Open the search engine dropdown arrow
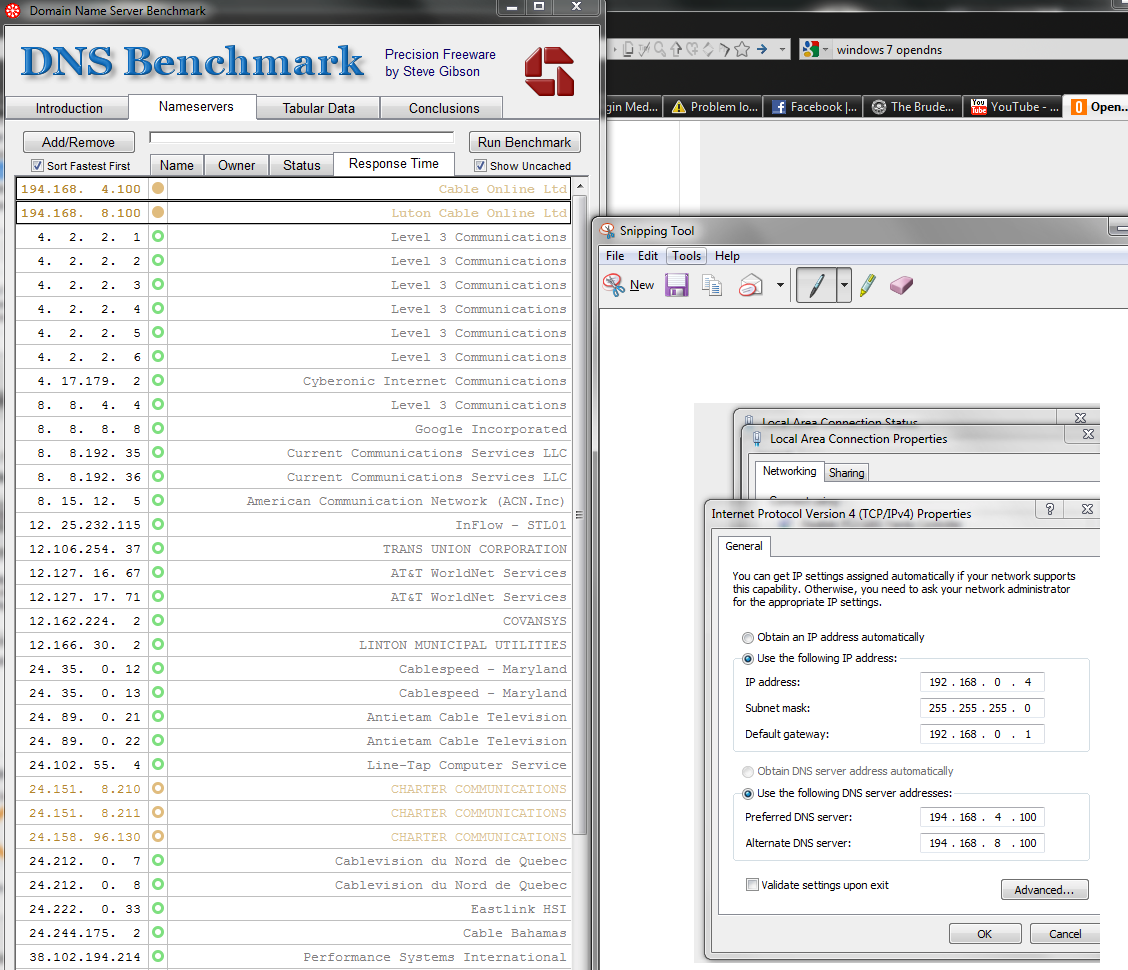The width and height of the screenshot is (1128, 970). (825, 50)
